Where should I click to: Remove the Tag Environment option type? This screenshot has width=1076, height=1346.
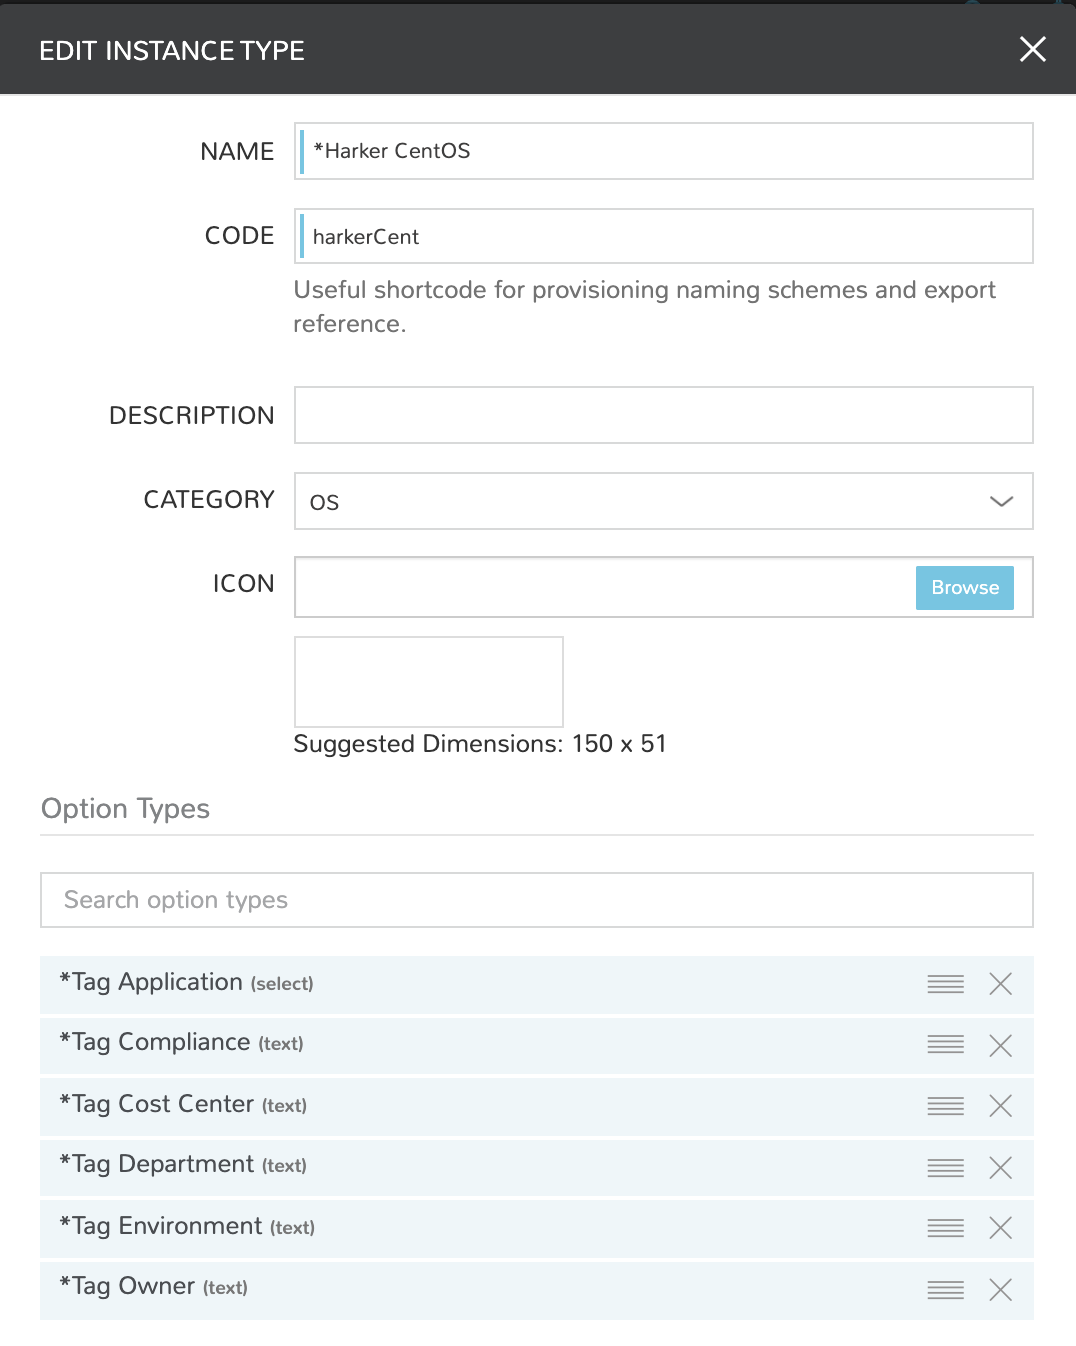tap(1000, 1228)
